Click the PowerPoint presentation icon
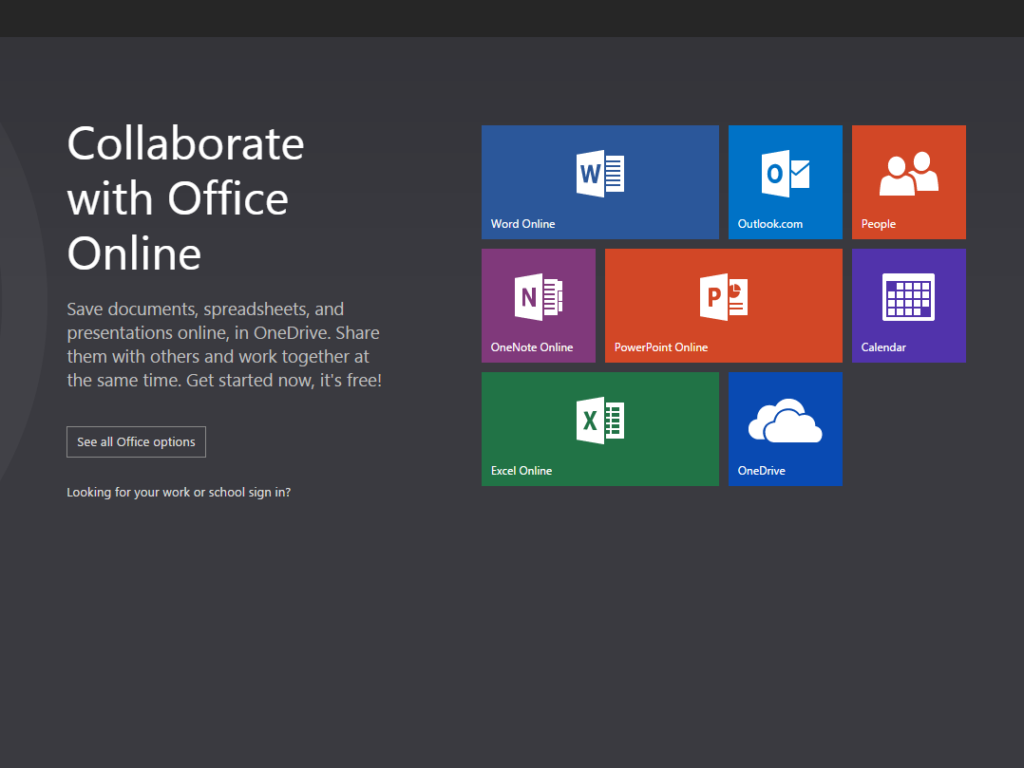Image resolution: width=1024 pixels, height=768 pixels. click(723, 297)
